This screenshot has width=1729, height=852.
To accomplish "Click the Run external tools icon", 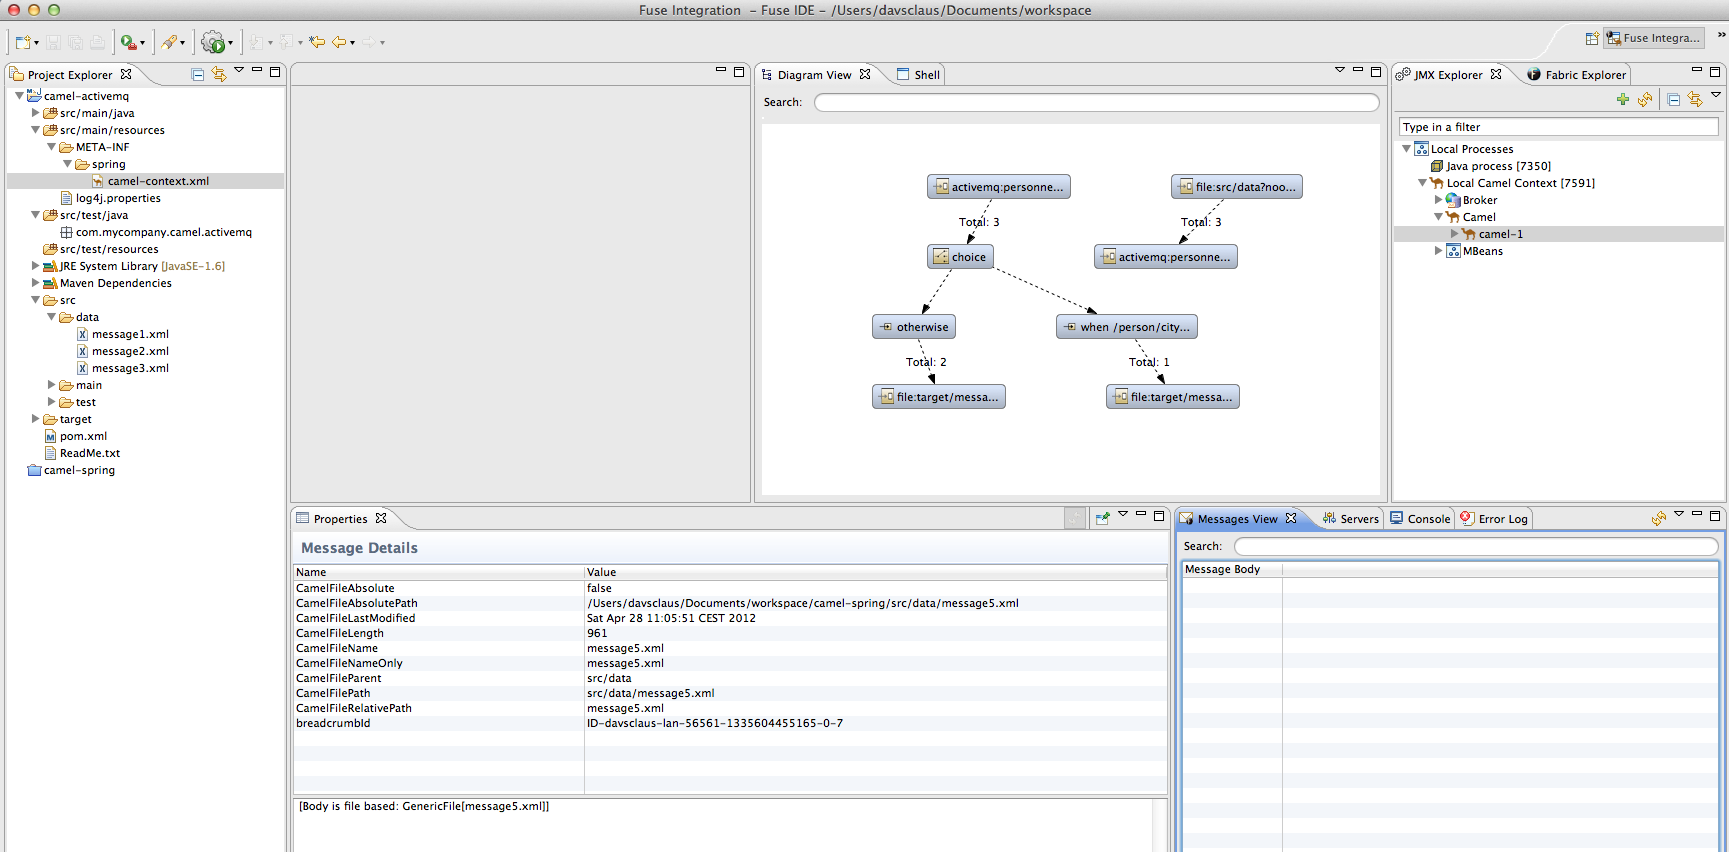I will [128, 42].
